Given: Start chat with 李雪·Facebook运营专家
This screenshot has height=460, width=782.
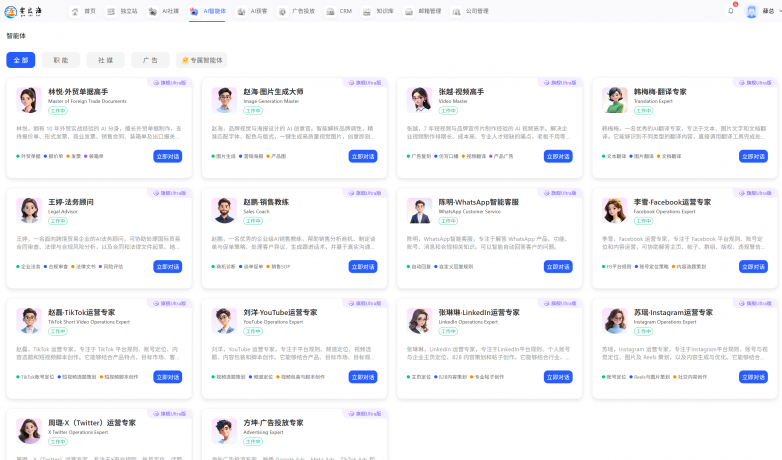Looking at the screenshot, I should (x=753, y=266).
